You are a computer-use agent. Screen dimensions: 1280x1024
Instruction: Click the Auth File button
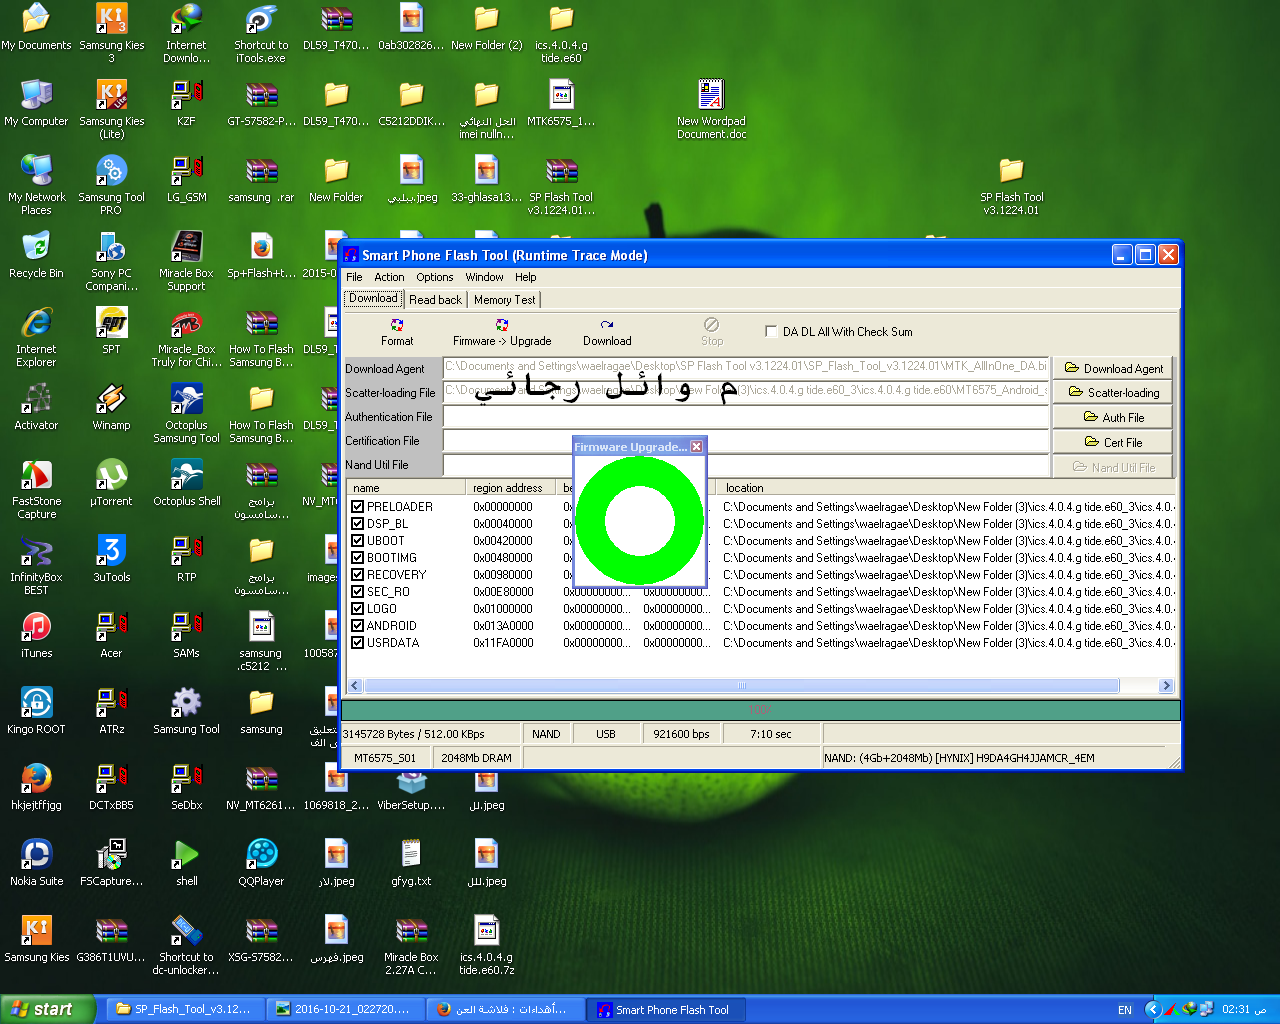tap(1112, 417)
